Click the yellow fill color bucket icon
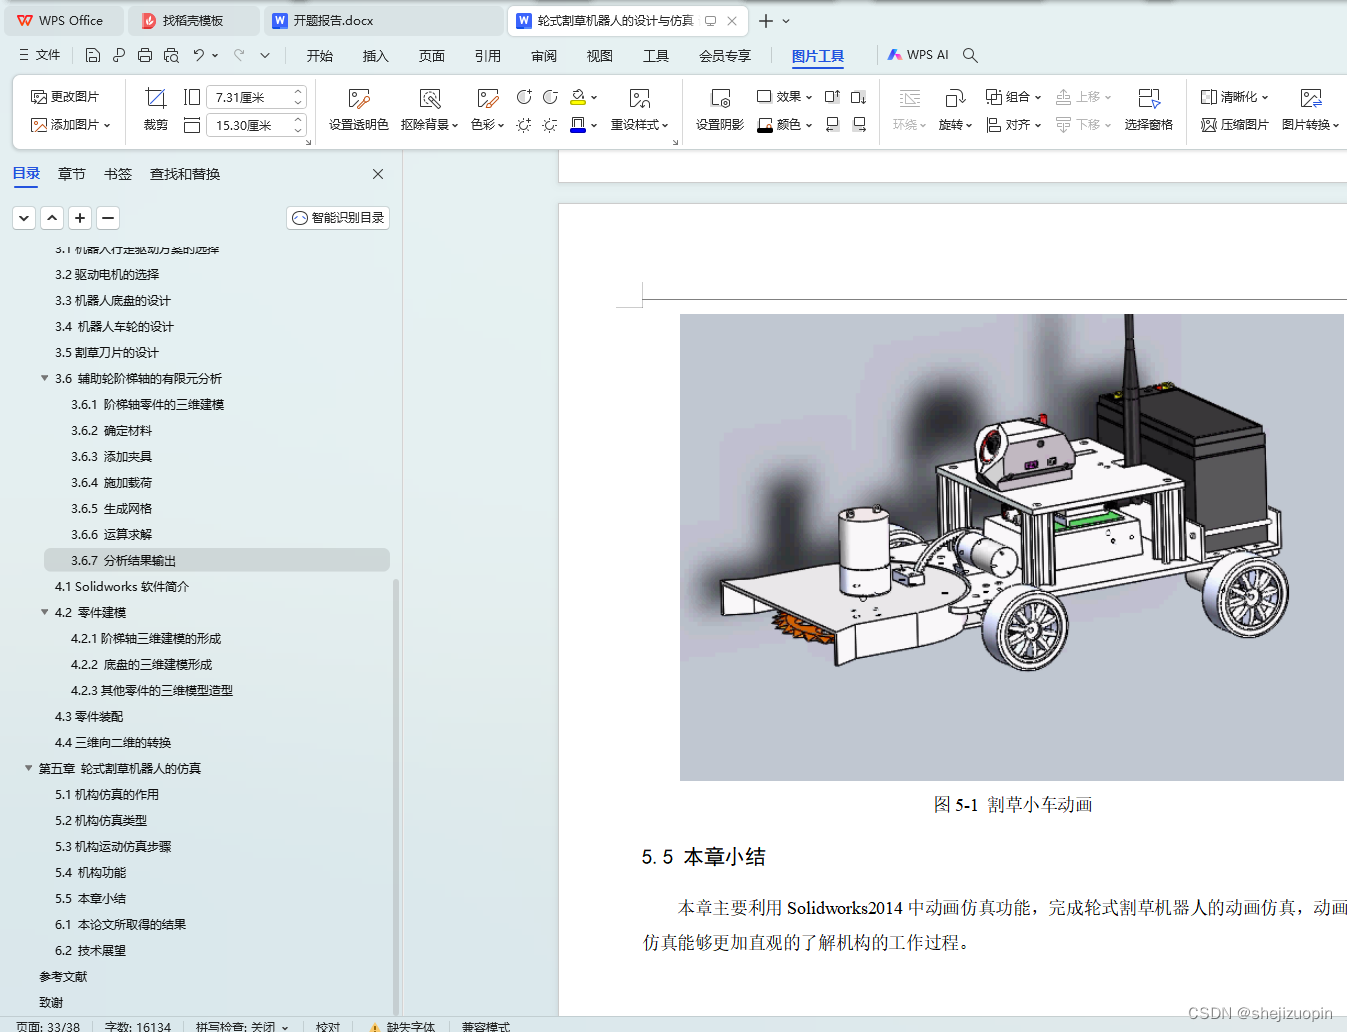This screenshot has width=1347, height=1032. (x=578, y=97)
